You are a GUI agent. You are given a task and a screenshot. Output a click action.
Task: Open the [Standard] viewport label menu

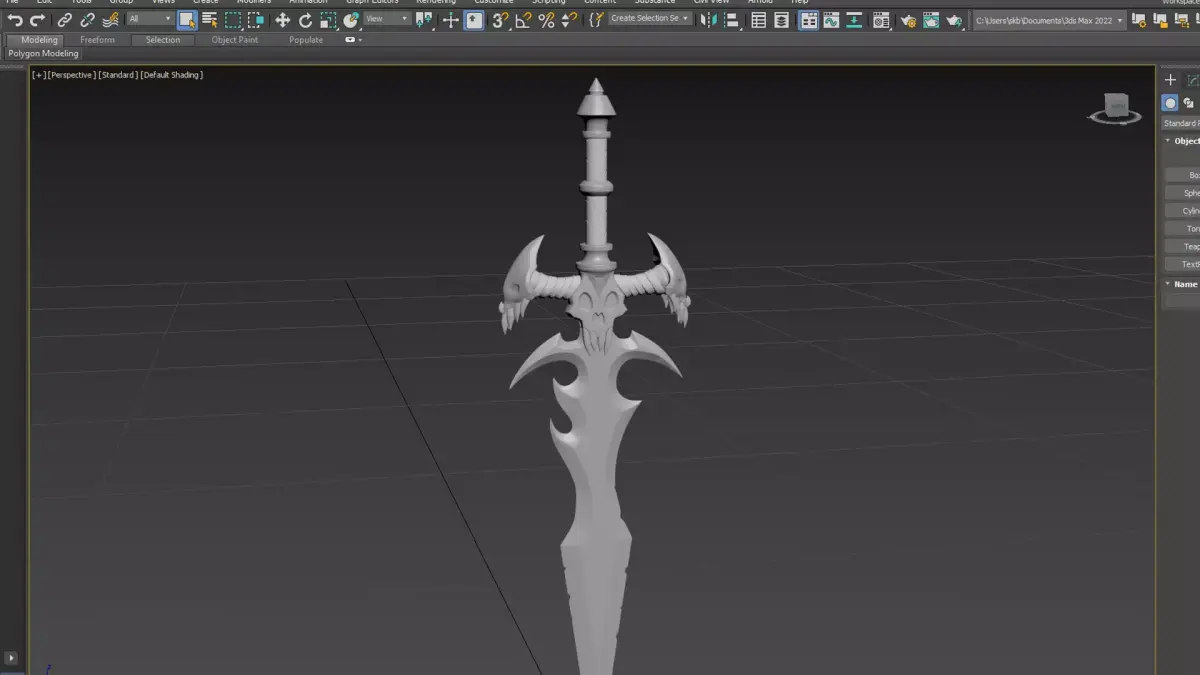pos(118,75)
